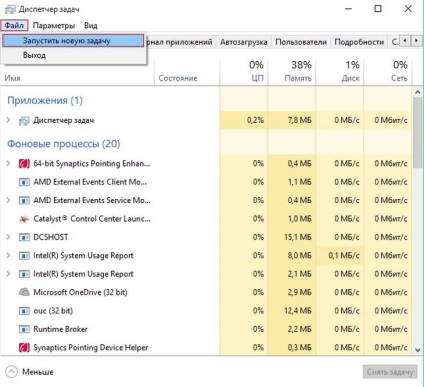Click the Catalyst Control Center Launcher icon
Image resolution: width=424 pixels, height=387 pixels.
24,219
